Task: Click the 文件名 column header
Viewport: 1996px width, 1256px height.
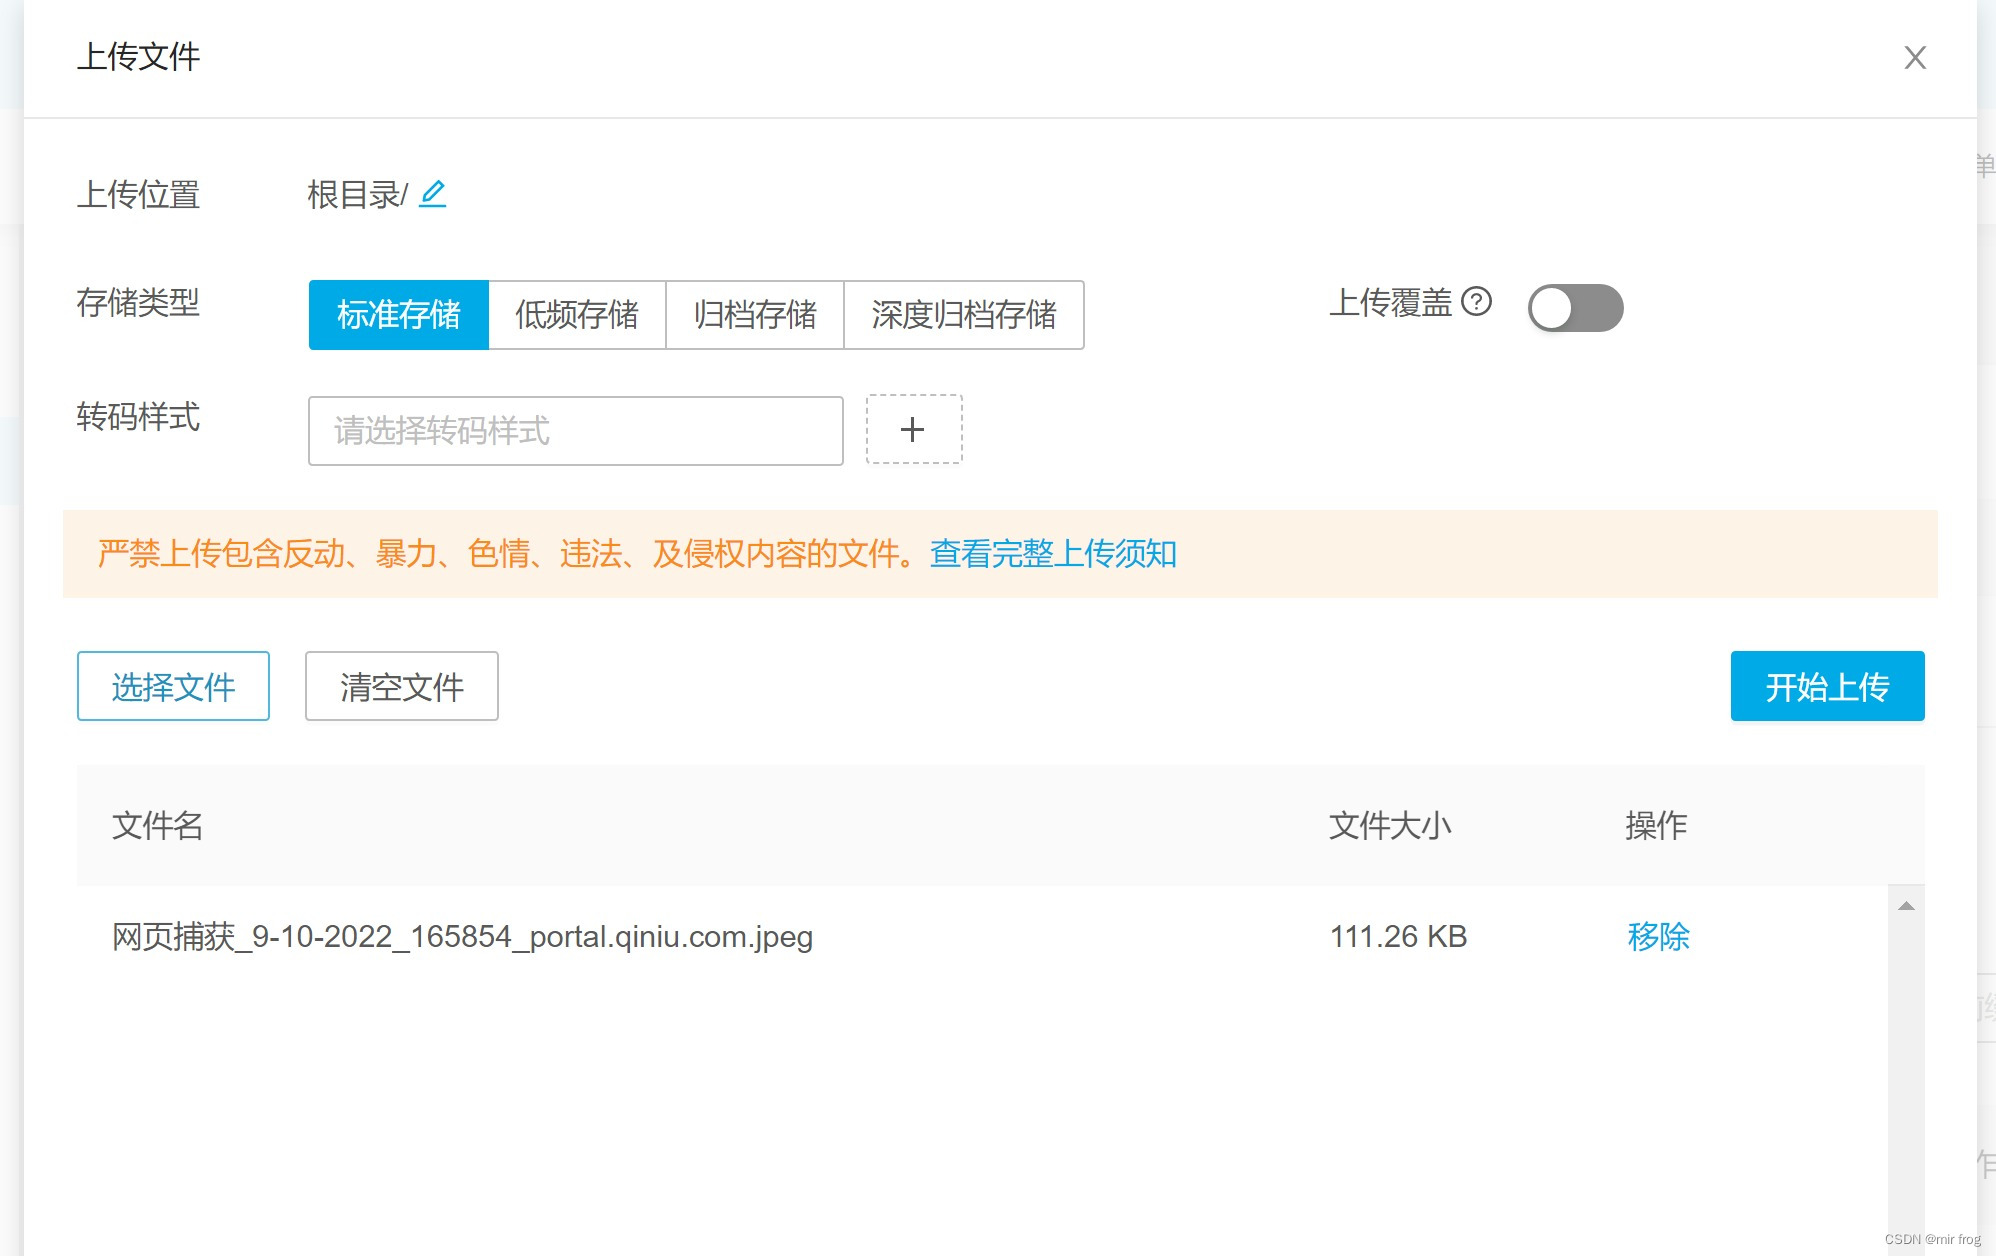Action: 157,825
